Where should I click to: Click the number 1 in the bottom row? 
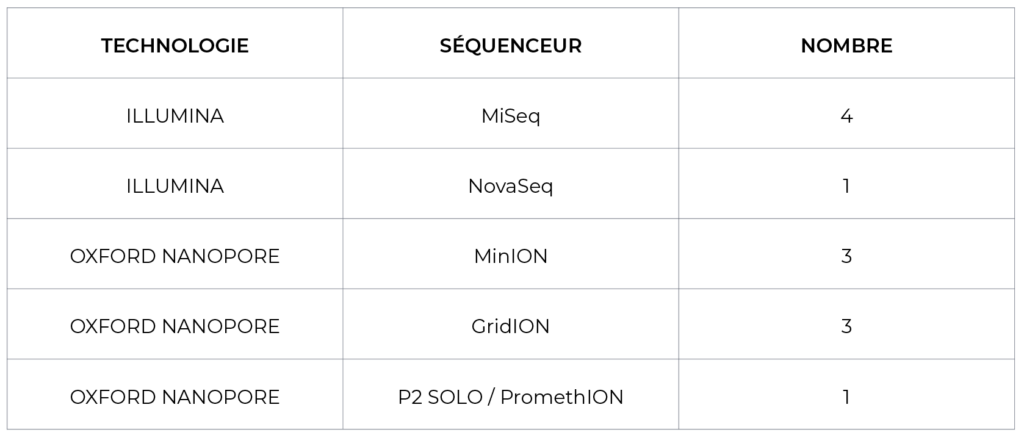coord(846,397)
